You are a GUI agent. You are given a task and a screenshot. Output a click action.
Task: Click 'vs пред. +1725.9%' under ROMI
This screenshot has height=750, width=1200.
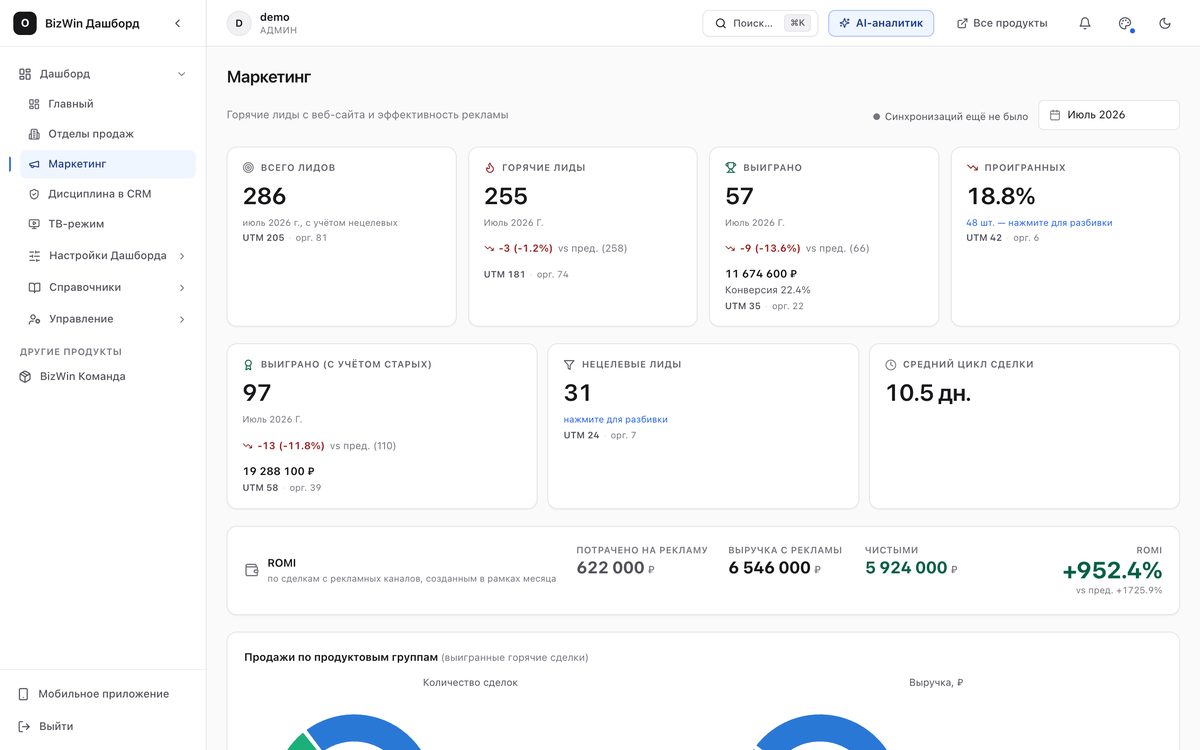[1119, 590]
